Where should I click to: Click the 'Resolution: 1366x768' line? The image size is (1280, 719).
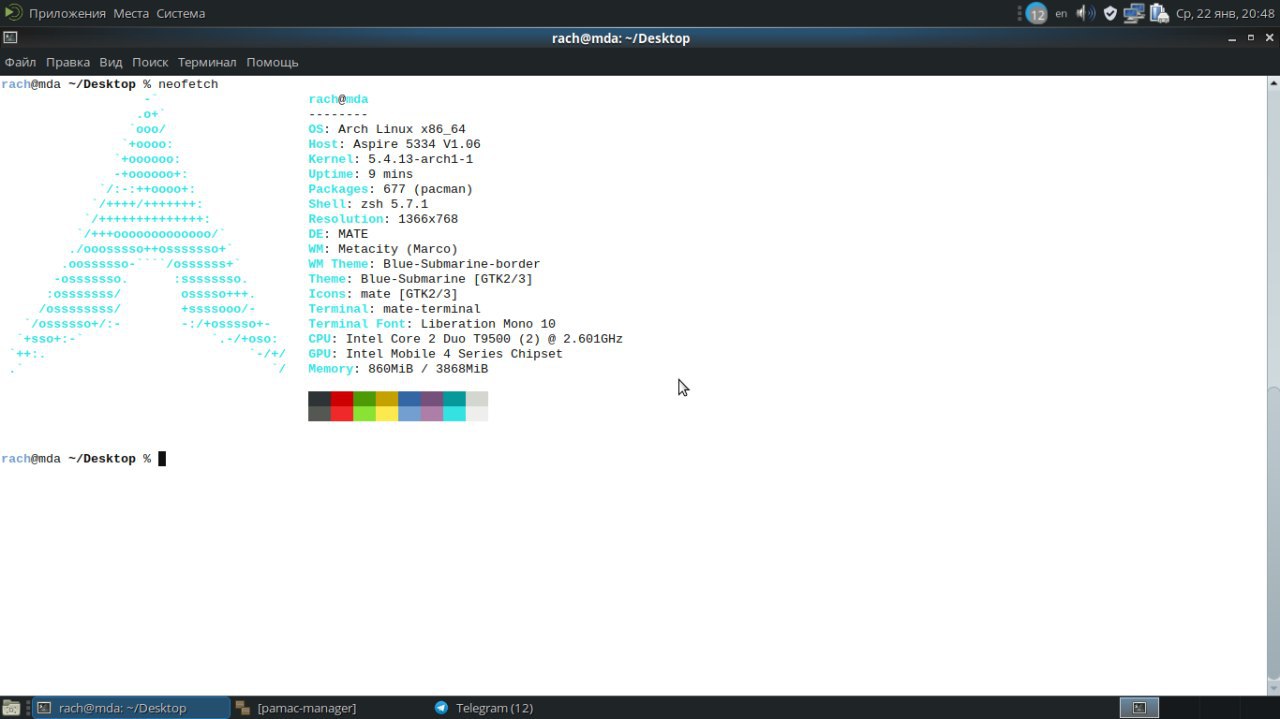(383, 219)
